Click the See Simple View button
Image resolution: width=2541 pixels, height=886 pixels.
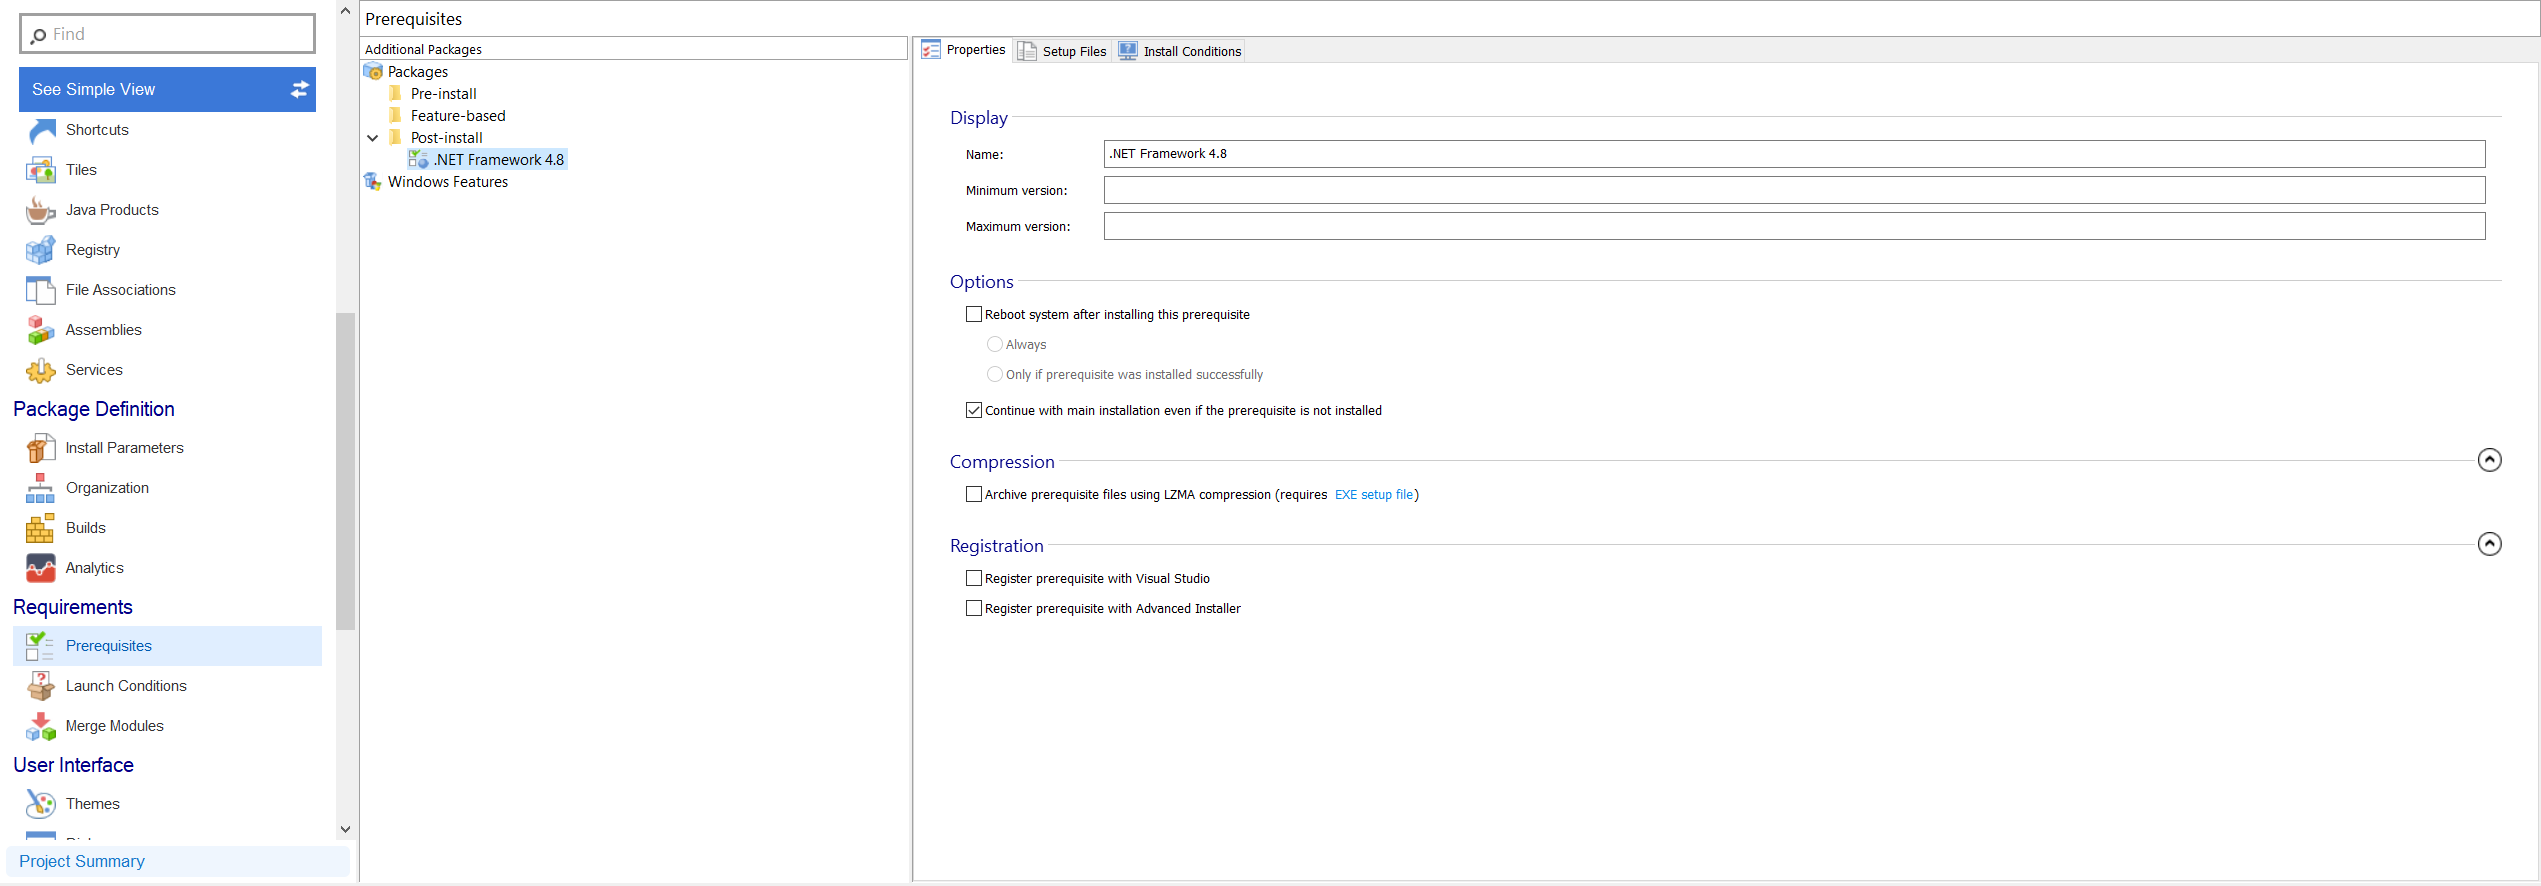tap(167, 90)
